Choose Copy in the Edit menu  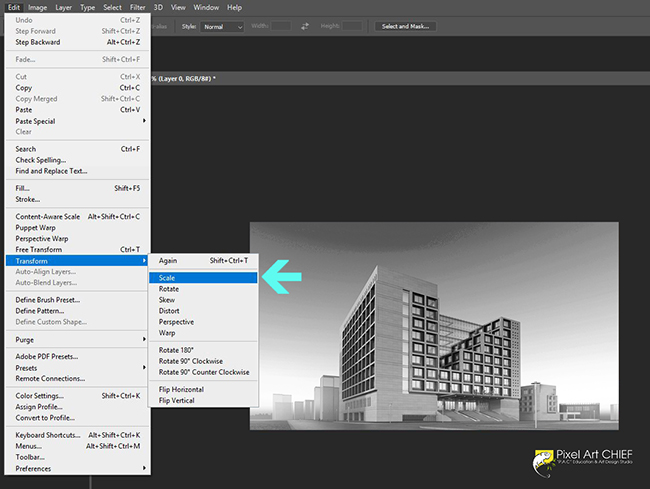[78, 88]
